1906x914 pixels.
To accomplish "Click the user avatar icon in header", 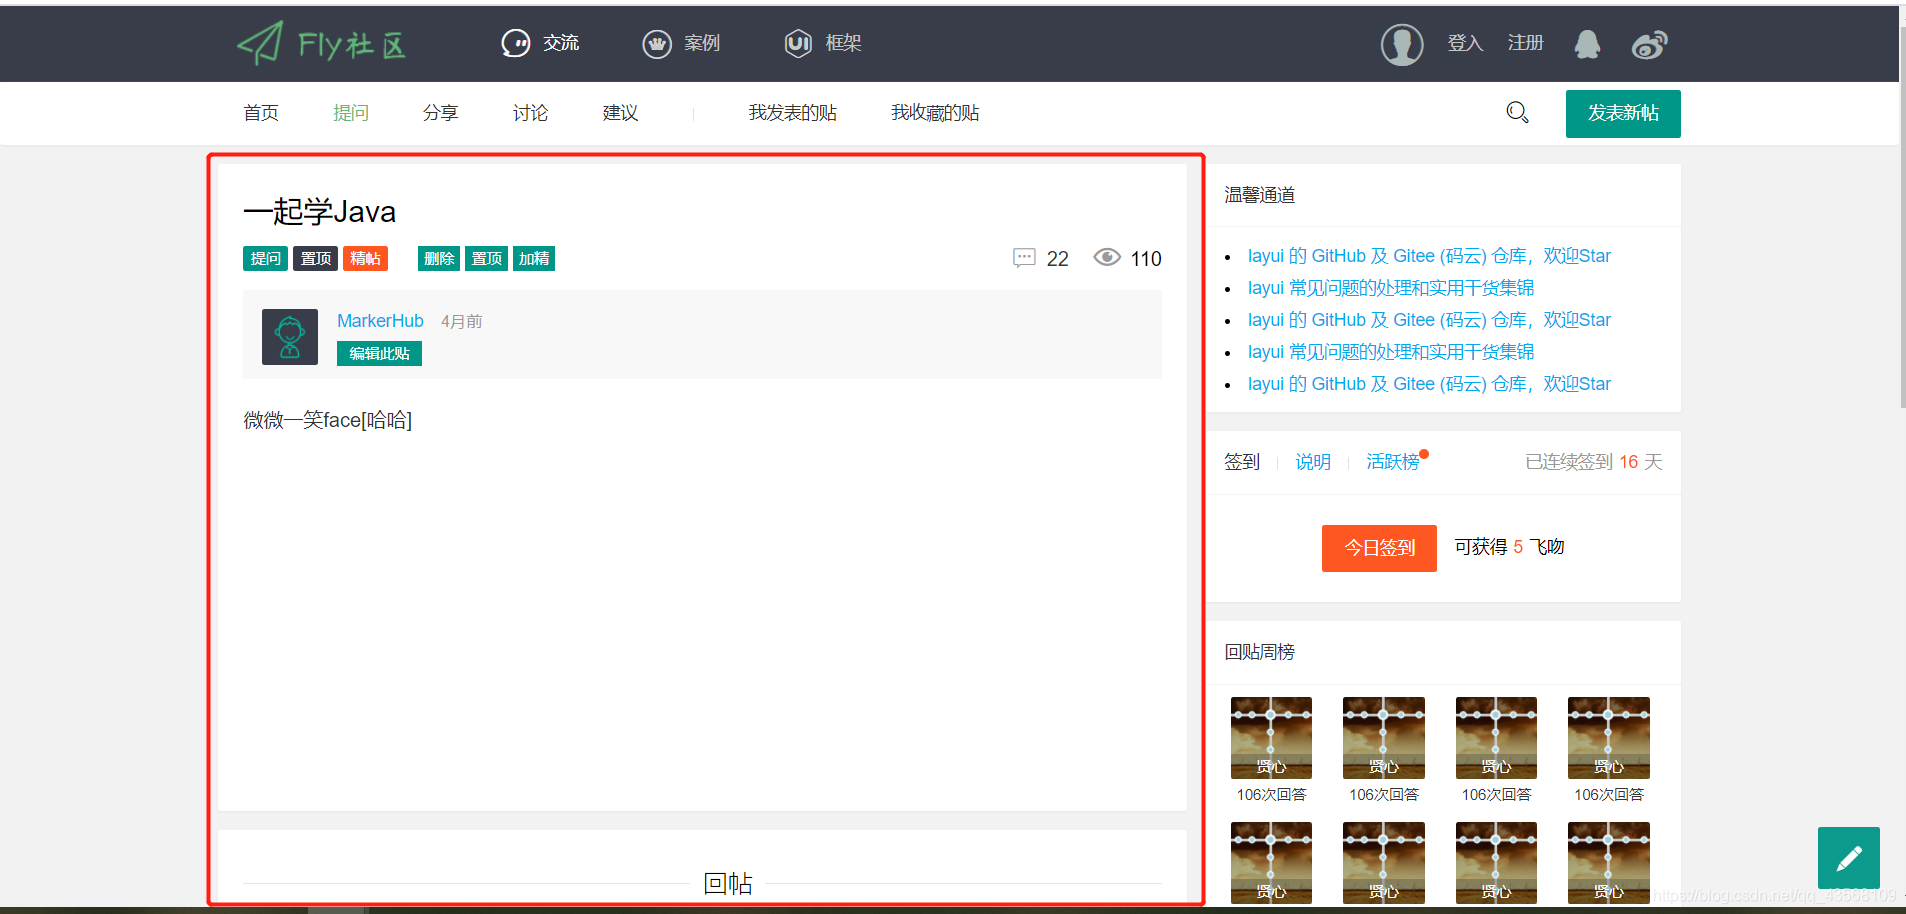I will click(1402, 44).
